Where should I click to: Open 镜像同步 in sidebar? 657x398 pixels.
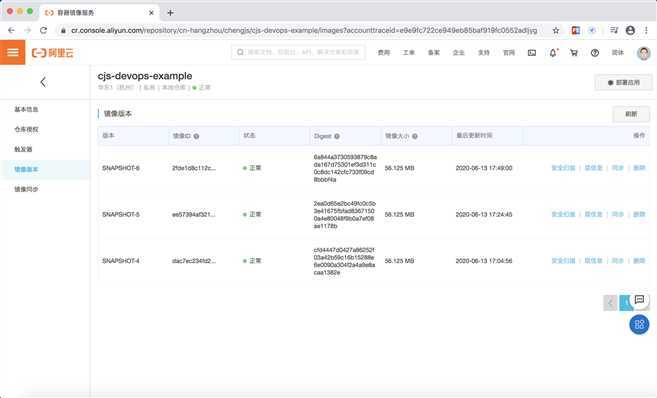click(x=26, y=189)
